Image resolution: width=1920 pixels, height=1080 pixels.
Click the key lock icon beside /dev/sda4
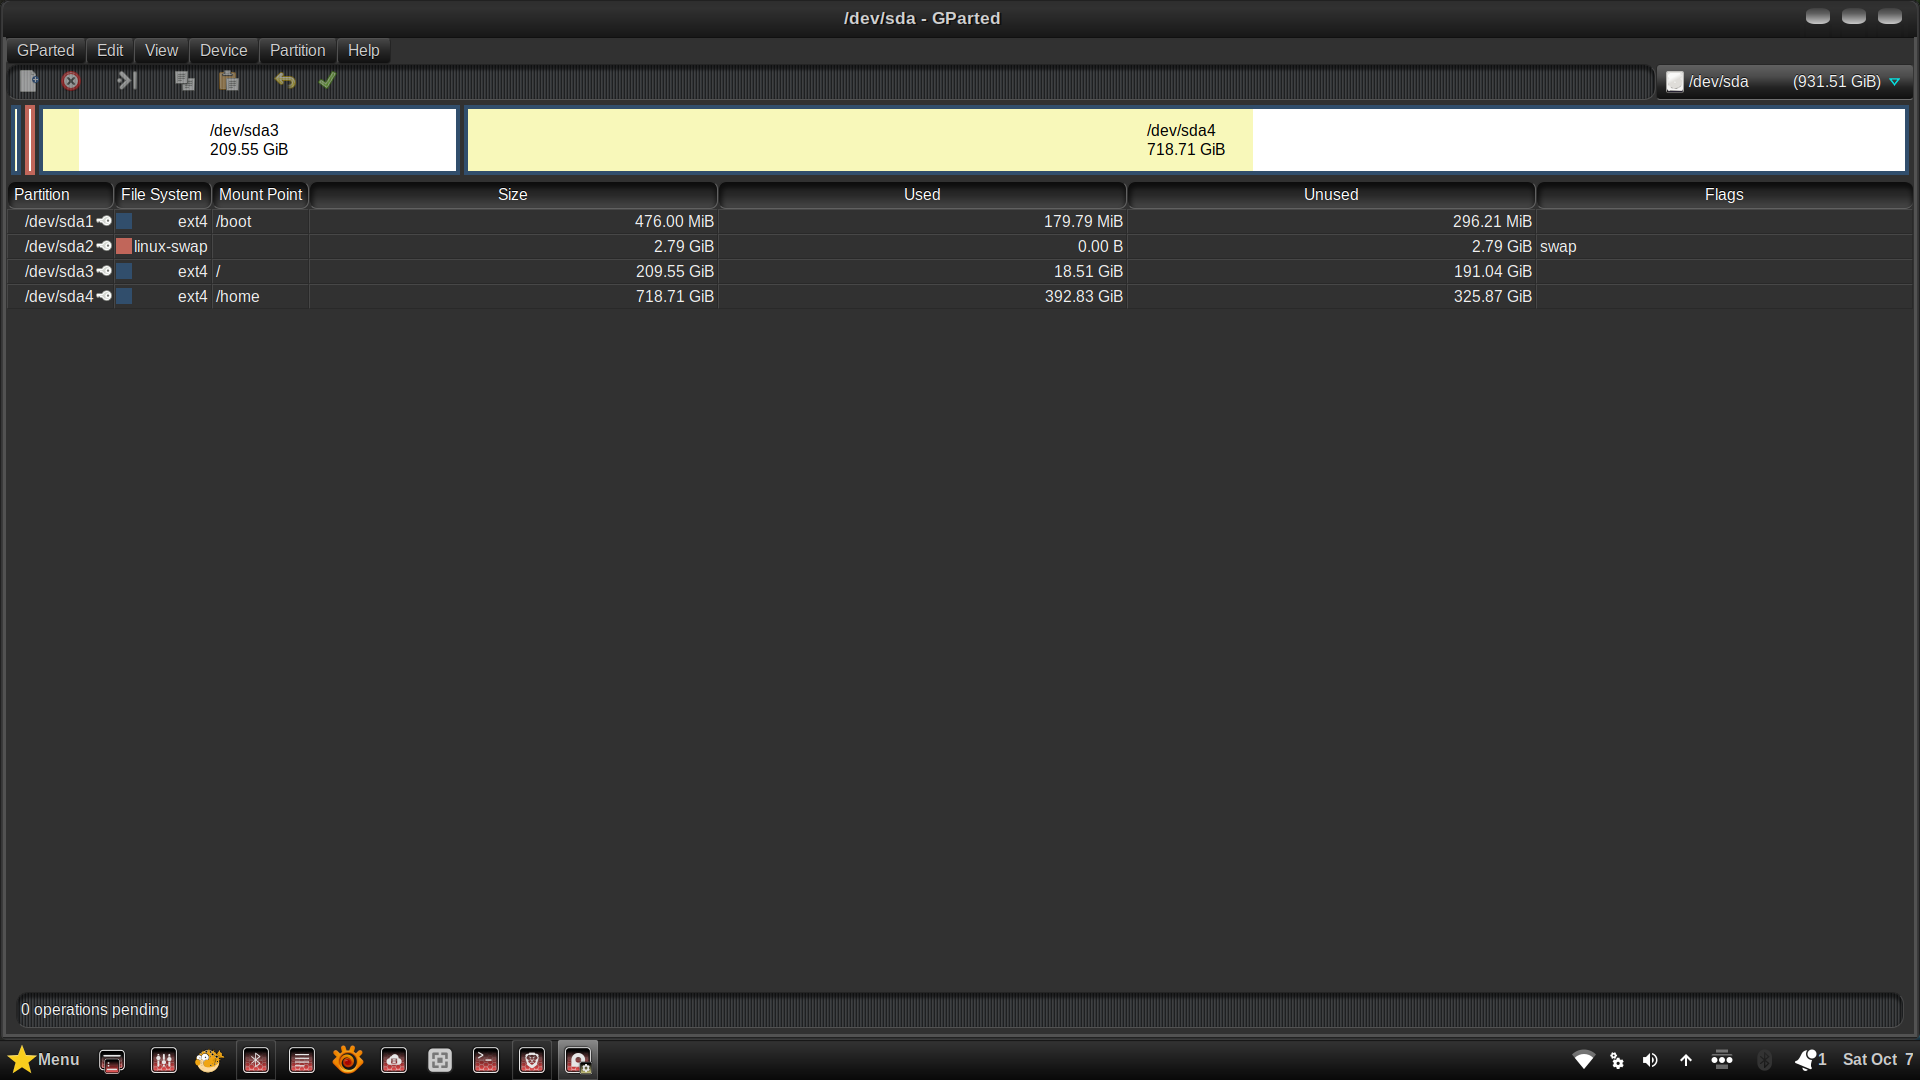[104, 296]
